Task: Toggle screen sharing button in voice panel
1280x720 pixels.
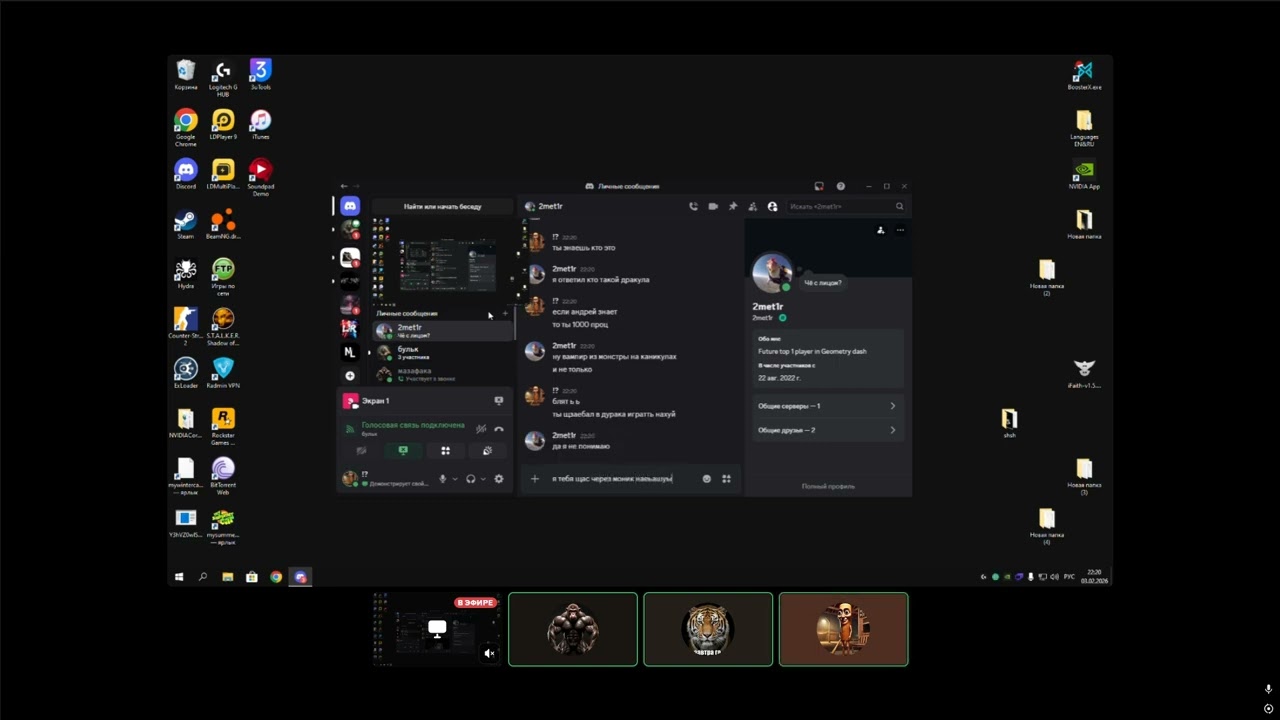Action: click(403, 451)
